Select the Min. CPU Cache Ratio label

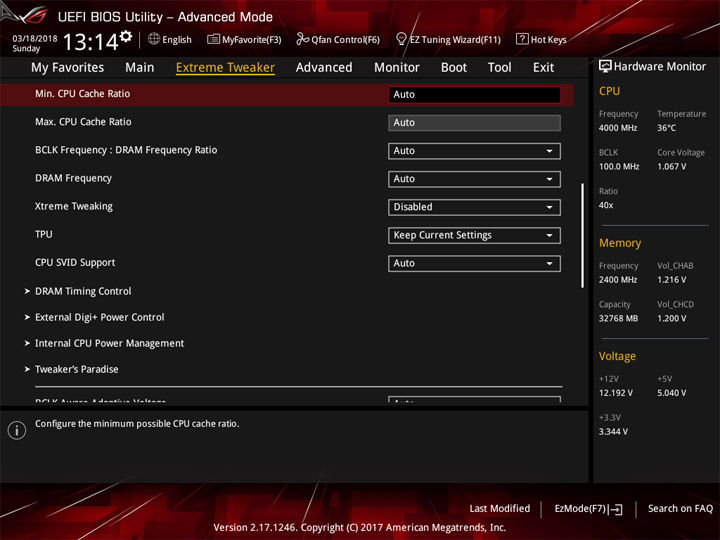tap(83, 94)
